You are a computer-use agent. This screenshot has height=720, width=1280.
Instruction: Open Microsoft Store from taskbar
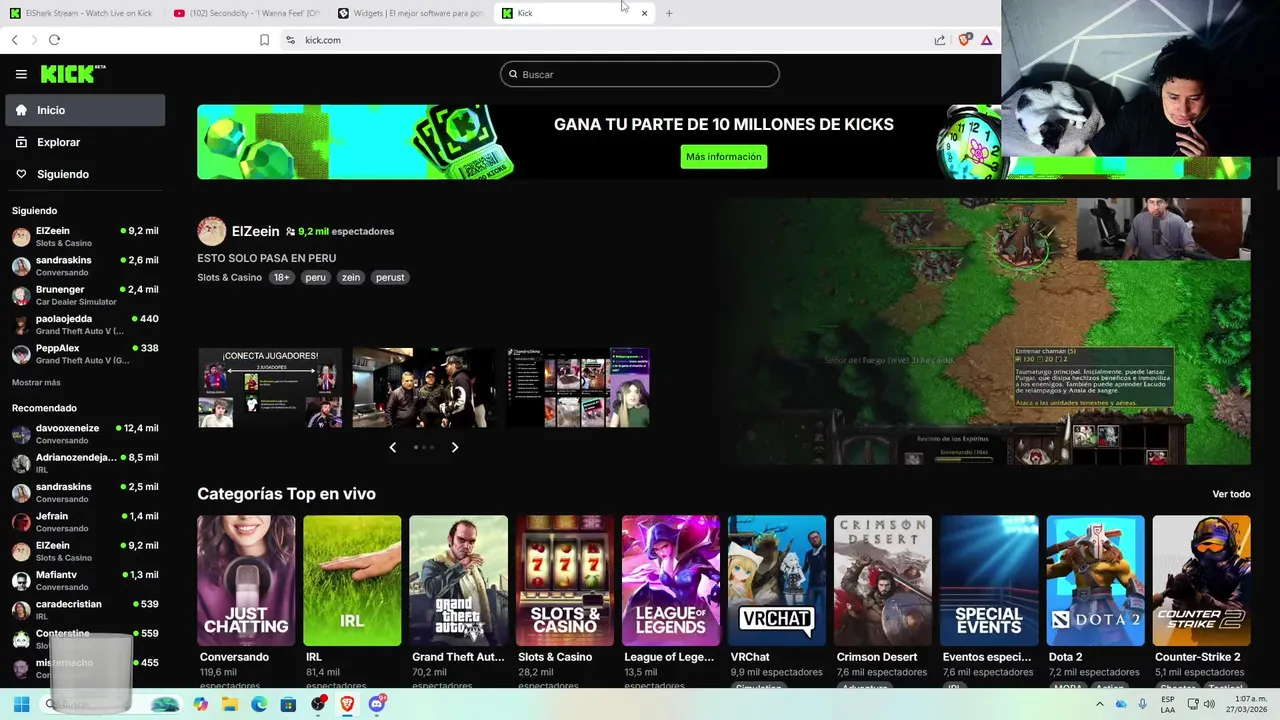[288, 704]
